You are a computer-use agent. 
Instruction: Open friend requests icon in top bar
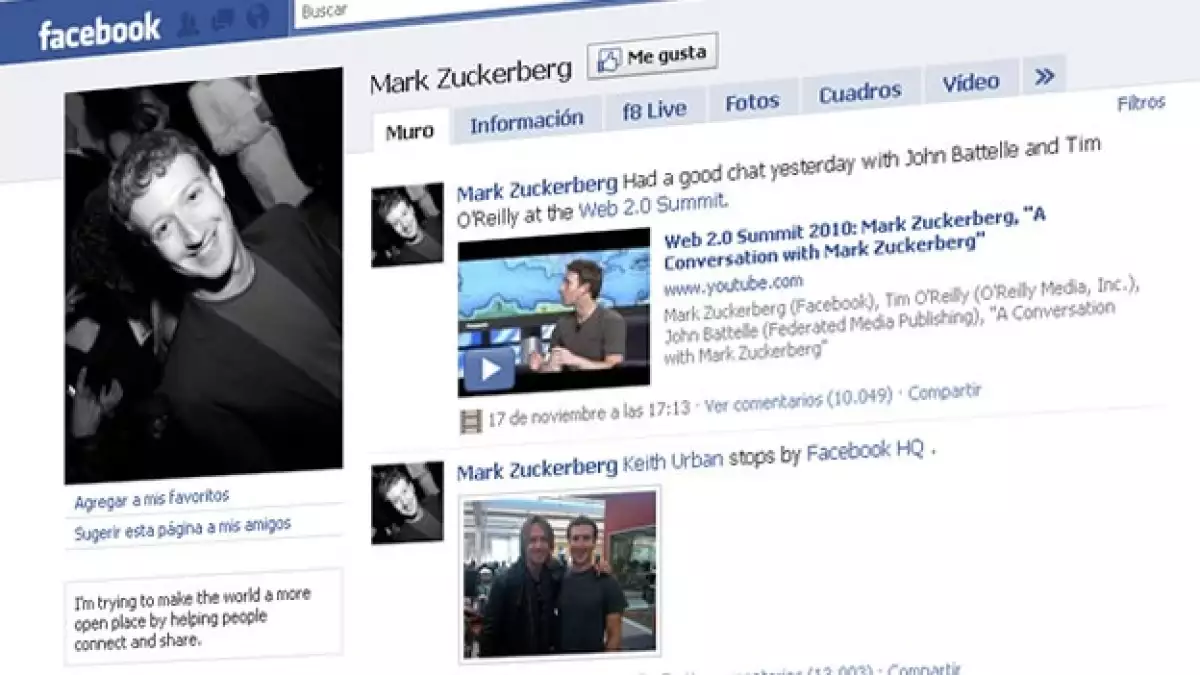pyautogui.click(x=189, y=26)
